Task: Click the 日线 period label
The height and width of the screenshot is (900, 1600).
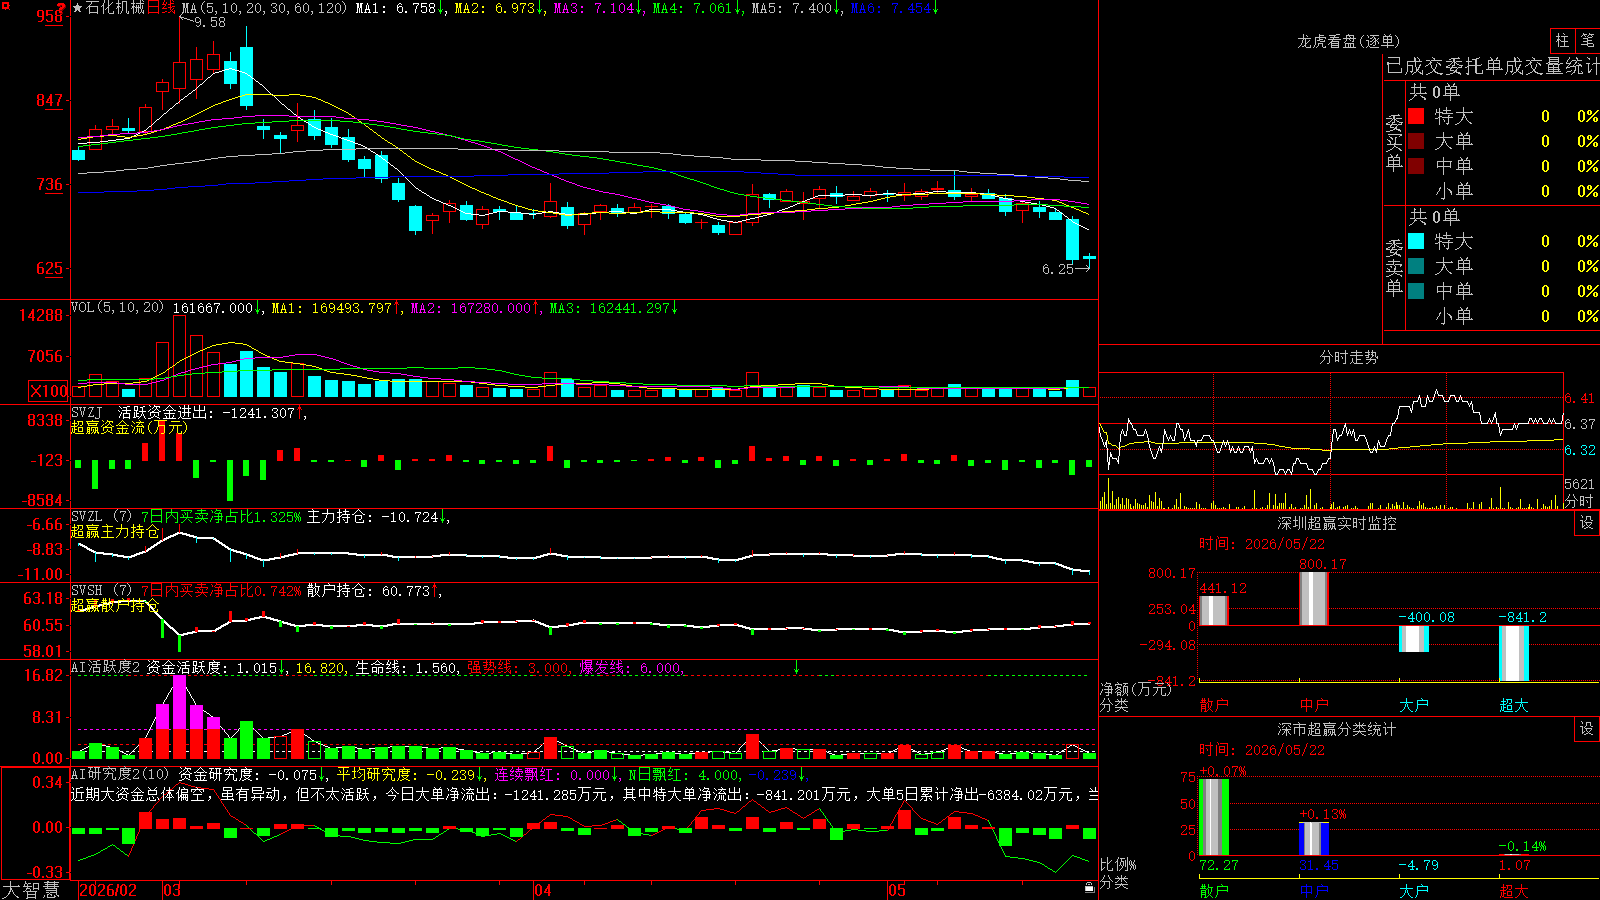Action: coord(162,8)
